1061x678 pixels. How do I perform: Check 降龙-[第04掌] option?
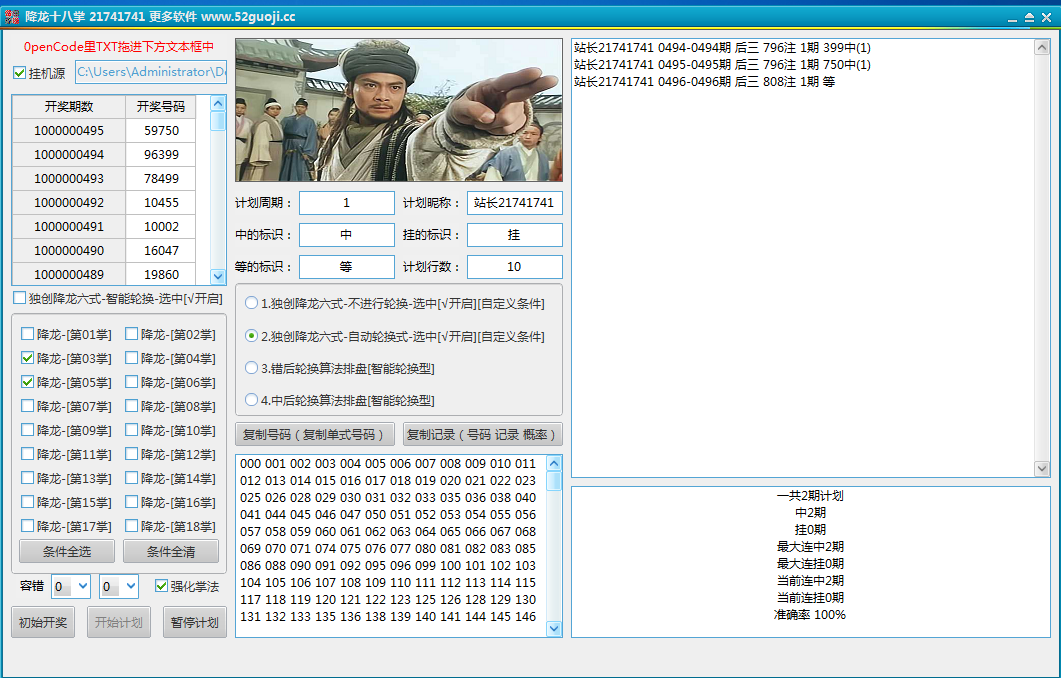coord(132,358)
